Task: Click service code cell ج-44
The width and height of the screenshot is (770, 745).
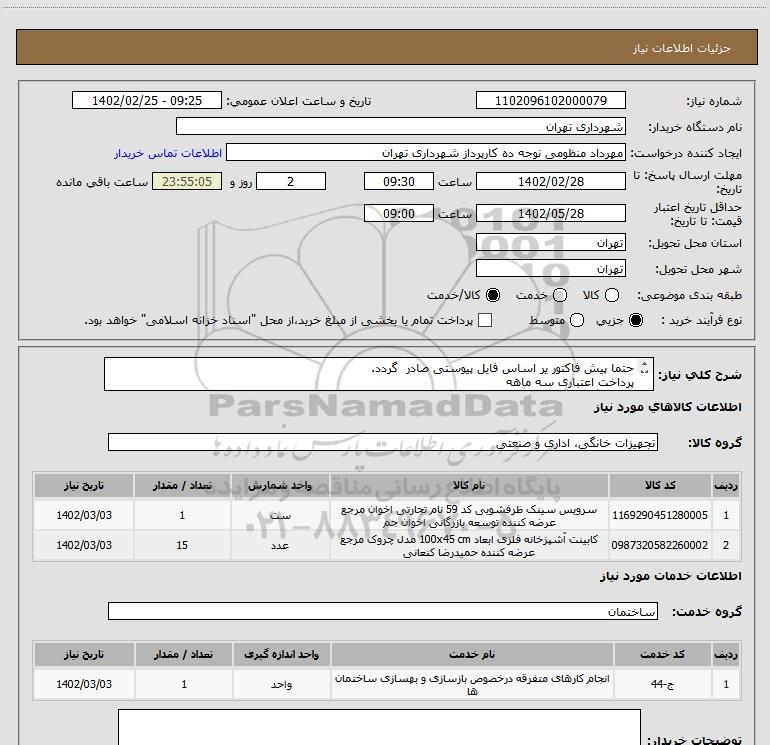Action: click(x=662, y=684)
